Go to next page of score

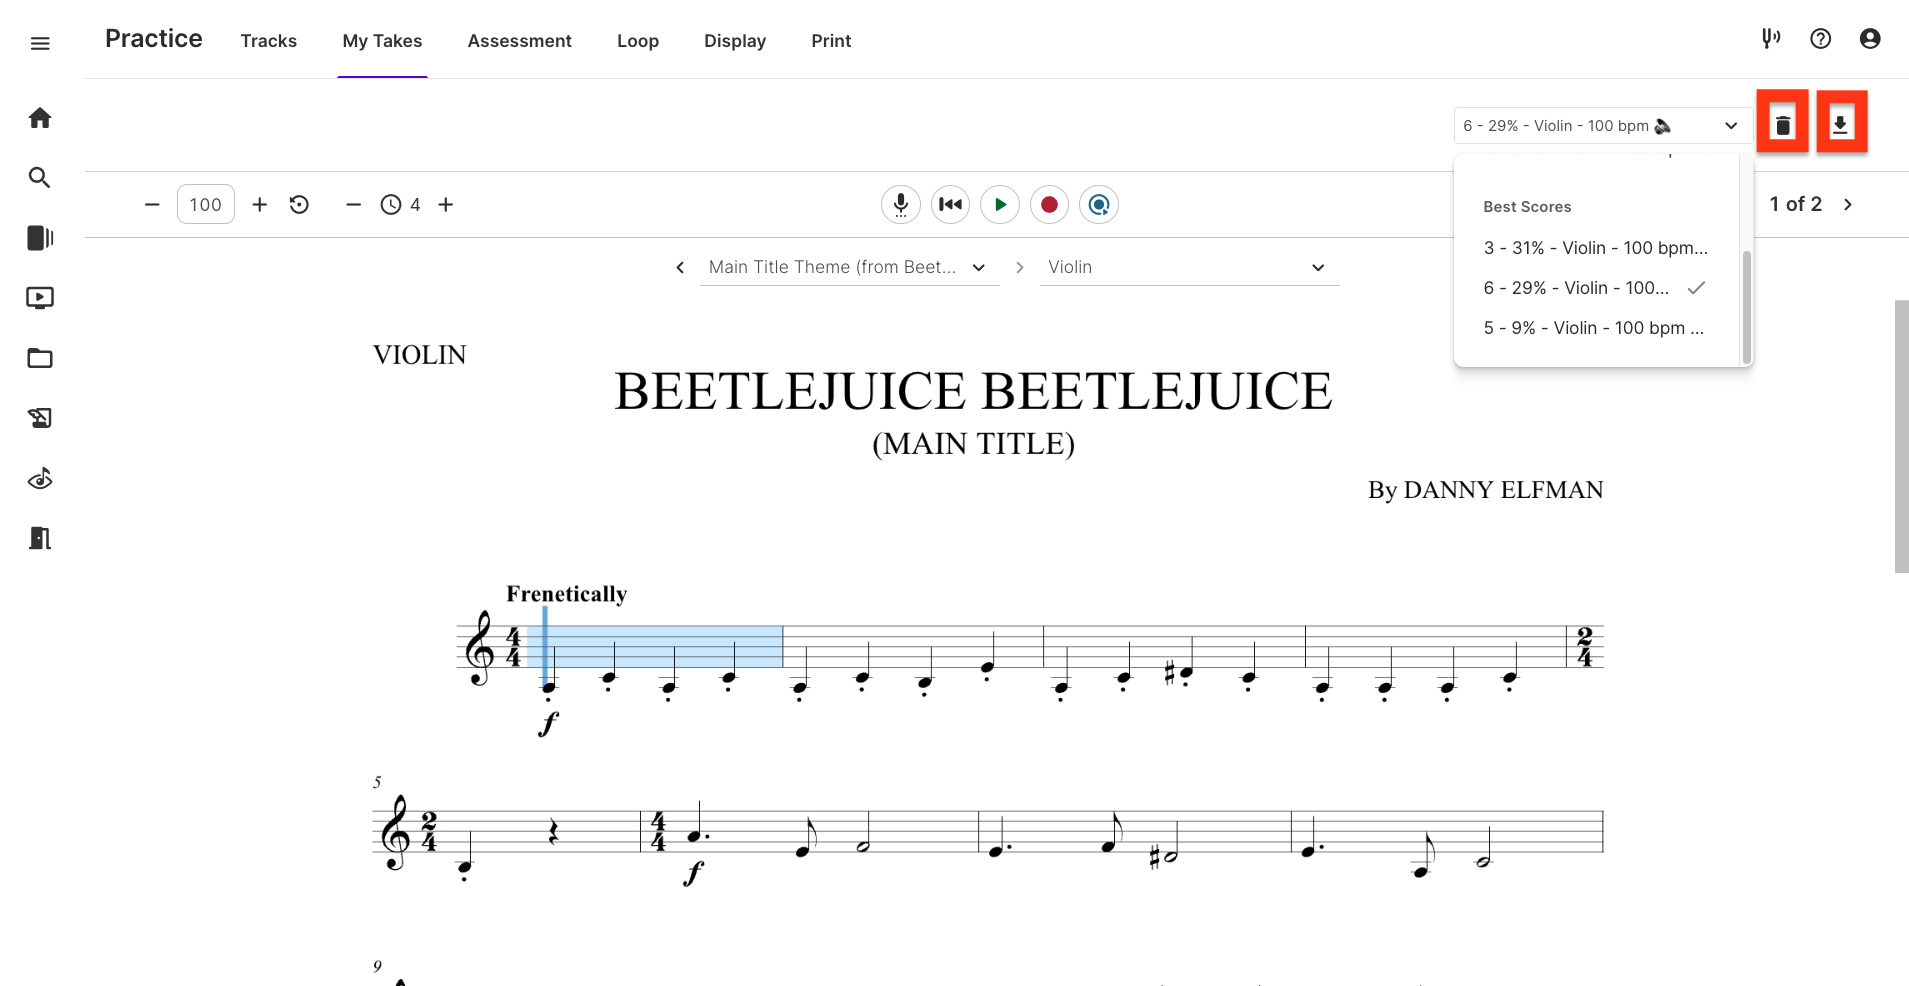(1848, 204)
